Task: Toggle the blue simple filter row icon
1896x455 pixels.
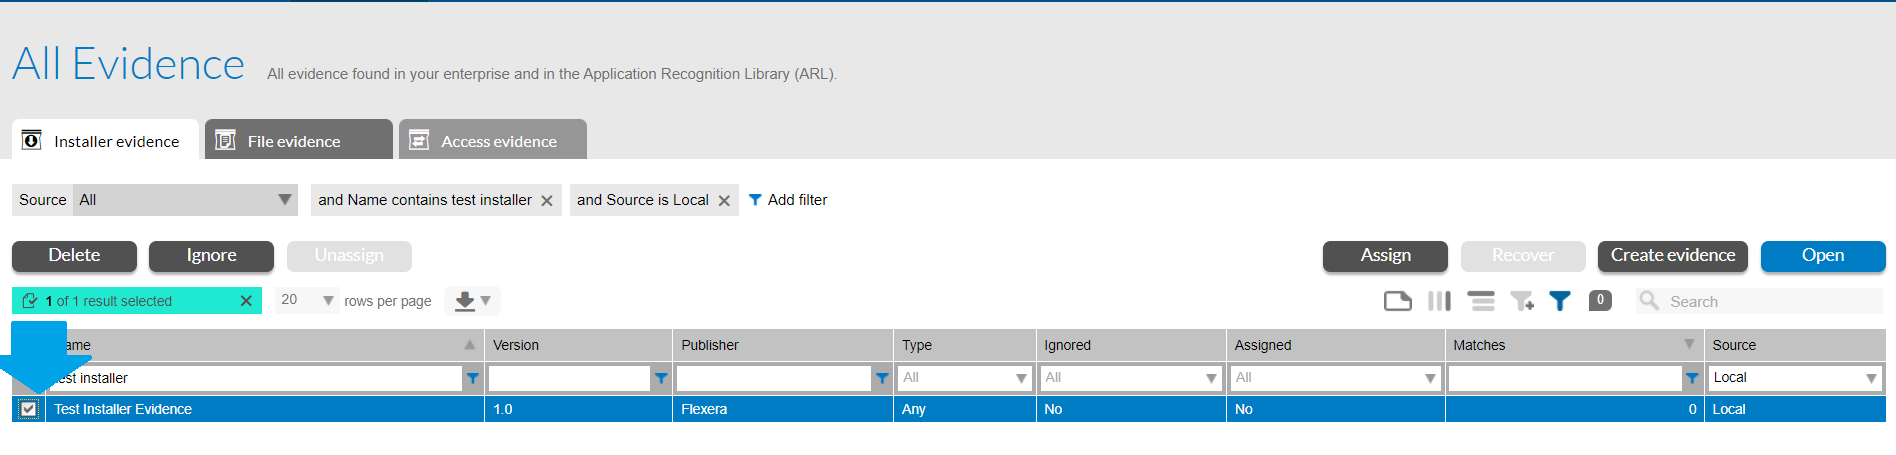Action: tap(1560, 301)
